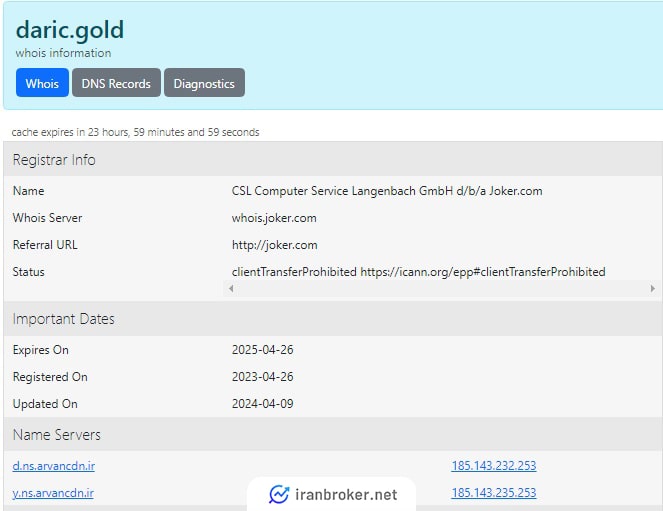Click the 'Referral URL' field label
The image size is (663, 511).
(45, 245)
